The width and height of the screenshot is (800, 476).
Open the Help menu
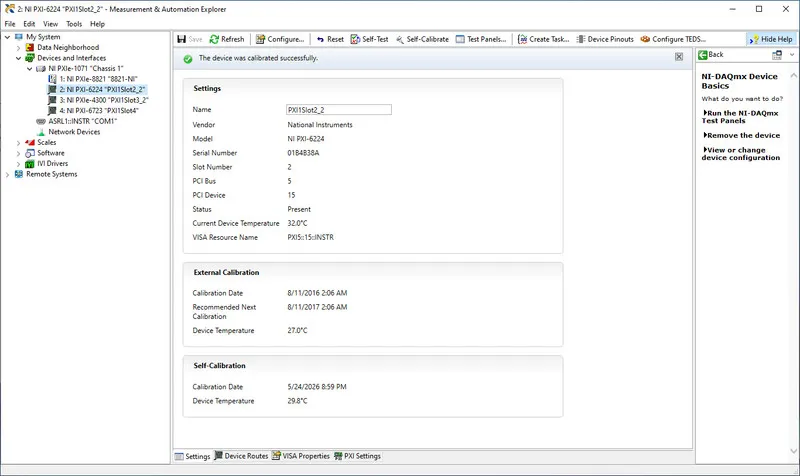pos(97,23)
